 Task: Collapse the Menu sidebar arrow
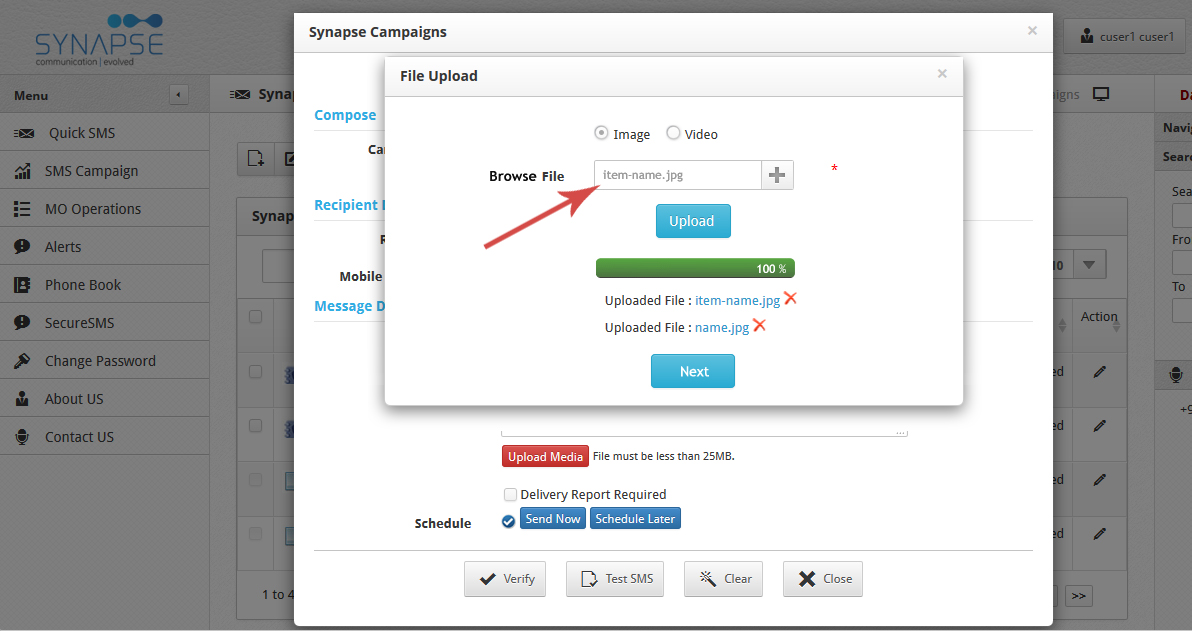(x=178, y=95)
